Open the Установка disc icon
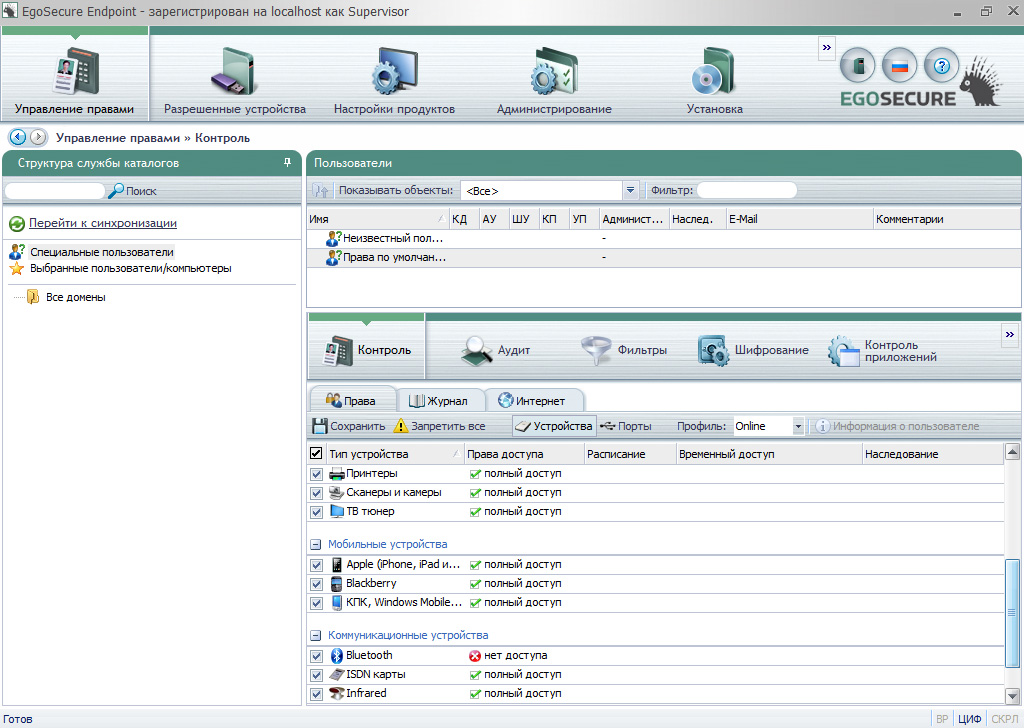Image resolution: width=1024 pixels, height=728 pixels. click(x=713, y=74)
